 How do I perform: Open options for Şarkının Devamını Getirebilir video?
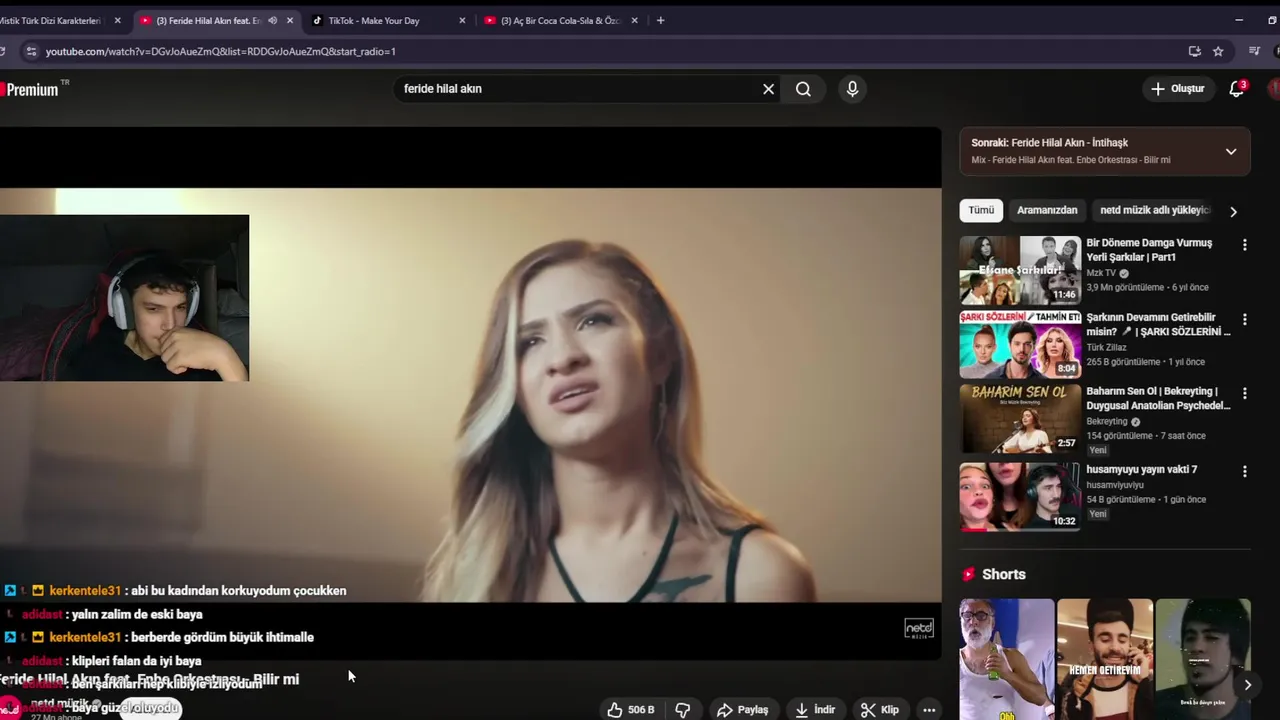click(1244, 320)
